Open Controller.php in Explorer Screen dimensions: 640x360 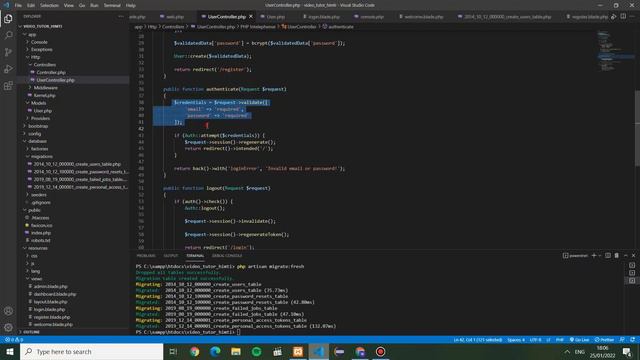pos(51,72)
